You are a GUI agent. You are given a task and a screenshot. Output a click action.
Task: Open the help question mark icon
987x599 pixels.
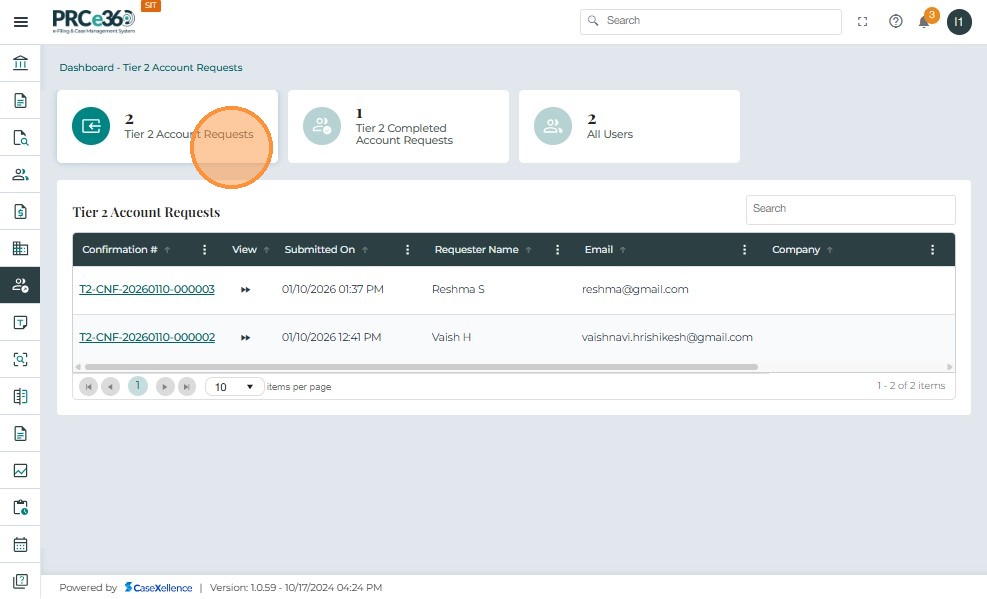coord(896,22)
